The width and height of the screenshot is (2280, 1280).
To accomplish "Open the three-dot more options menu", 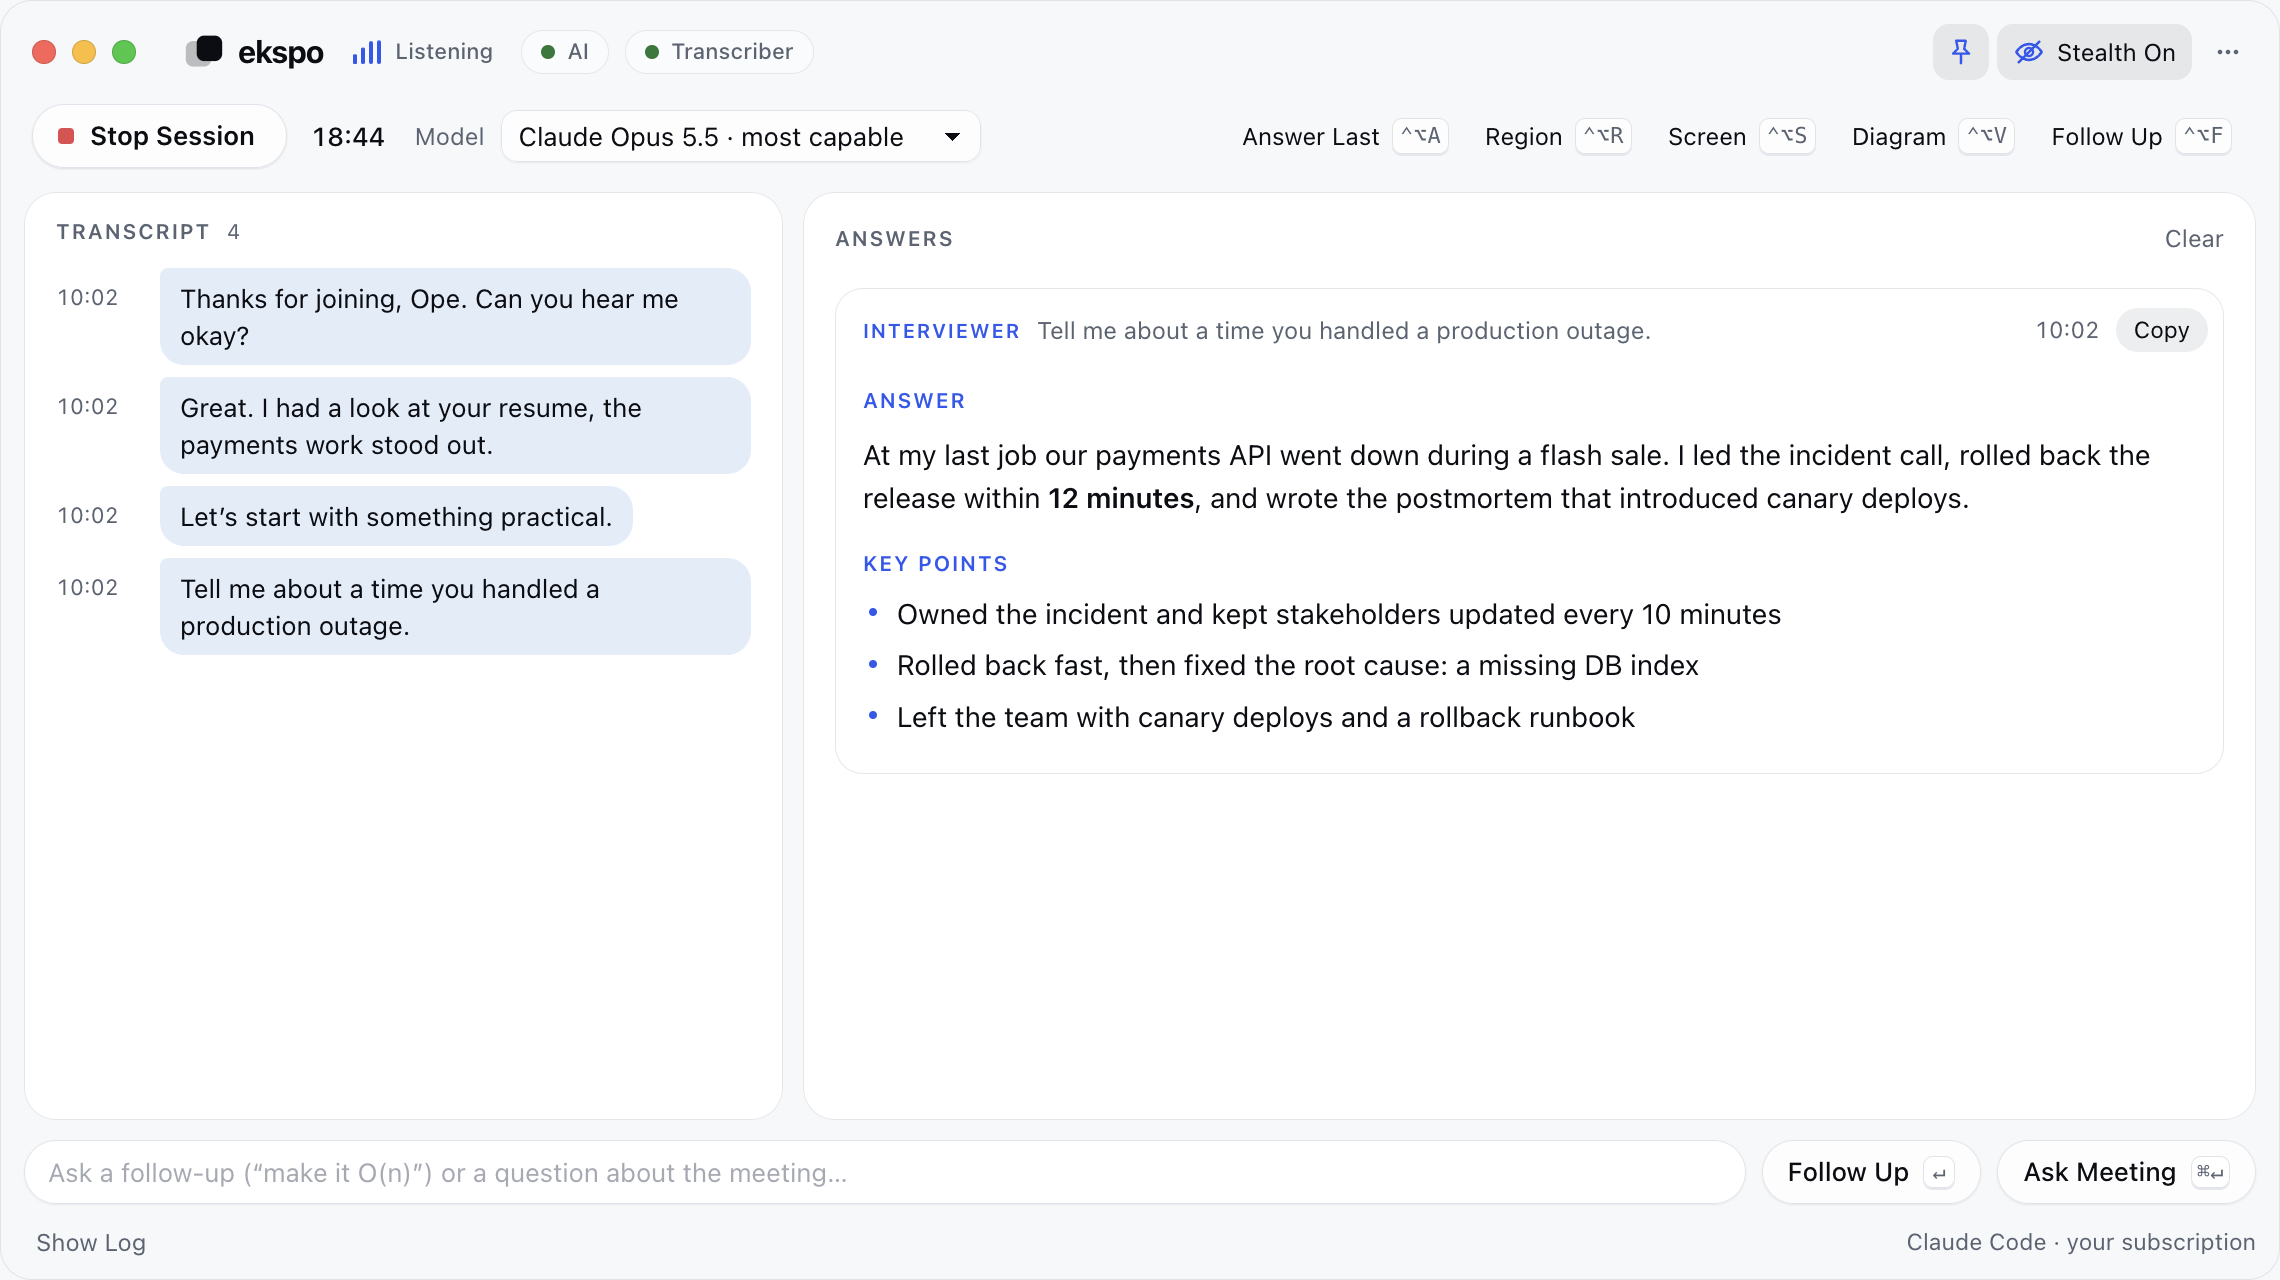I will 2228,52.
